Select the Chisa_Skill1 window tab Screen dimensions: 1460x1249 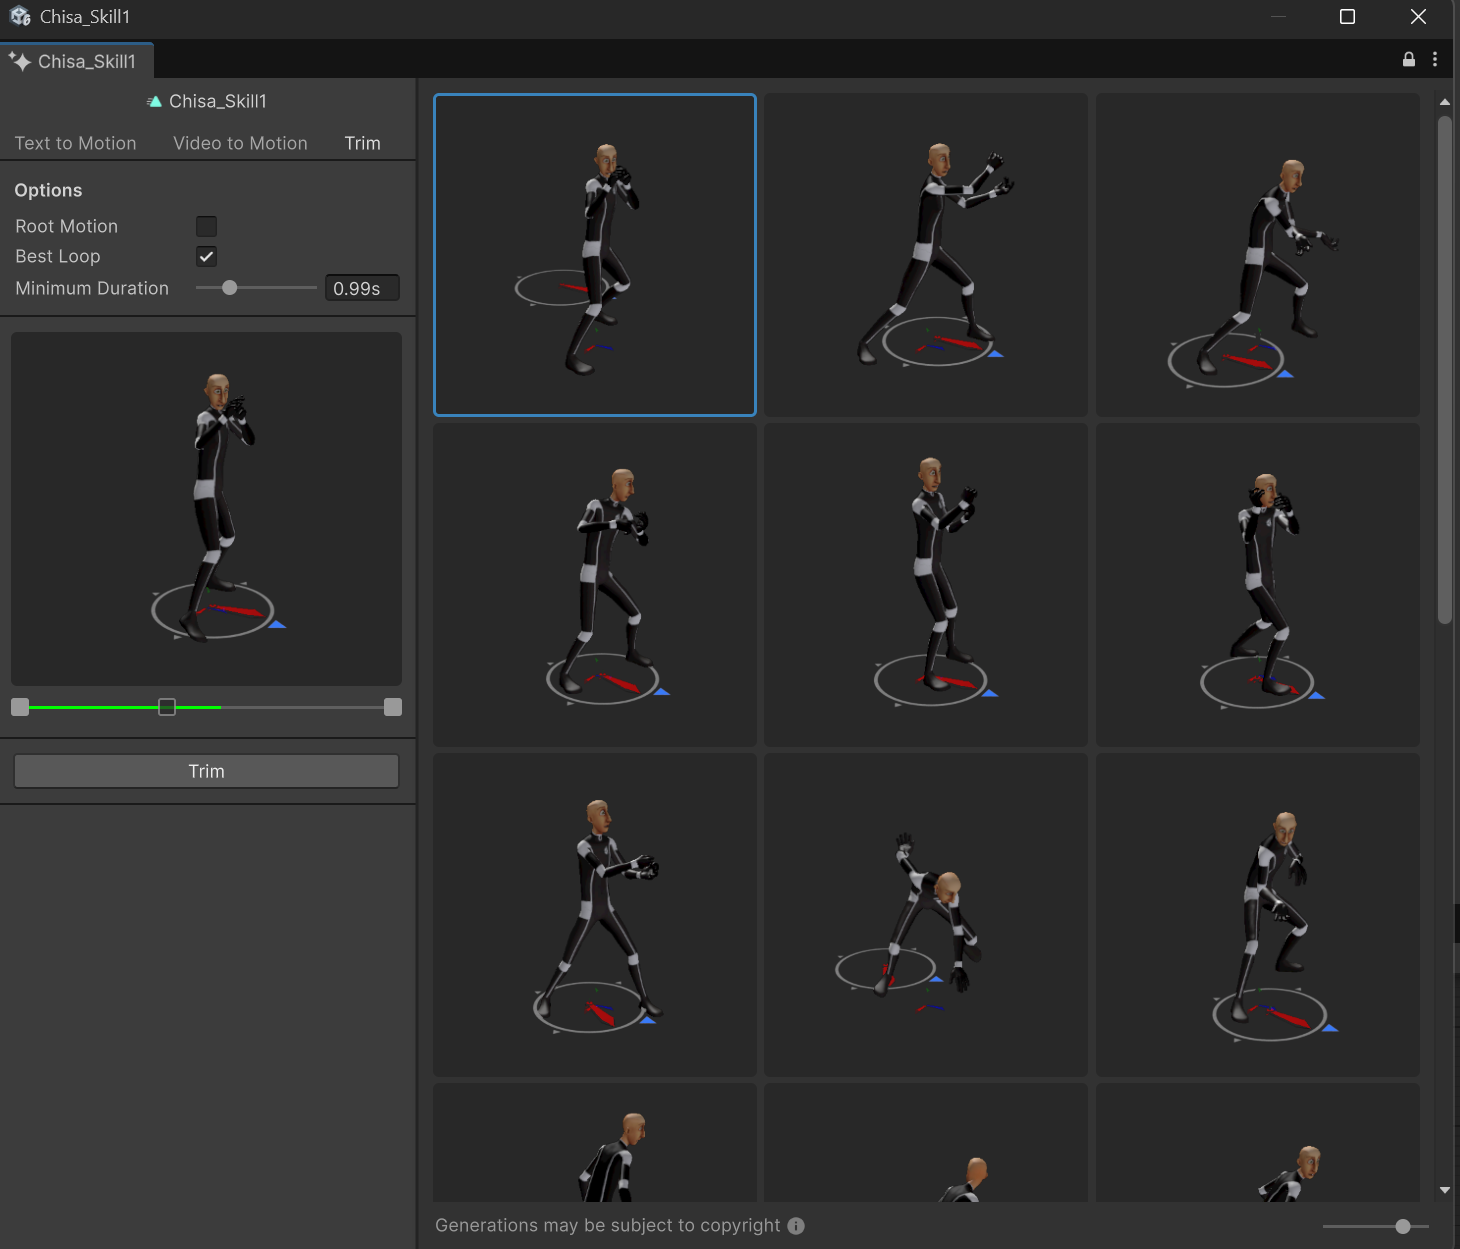pos(77,61)
